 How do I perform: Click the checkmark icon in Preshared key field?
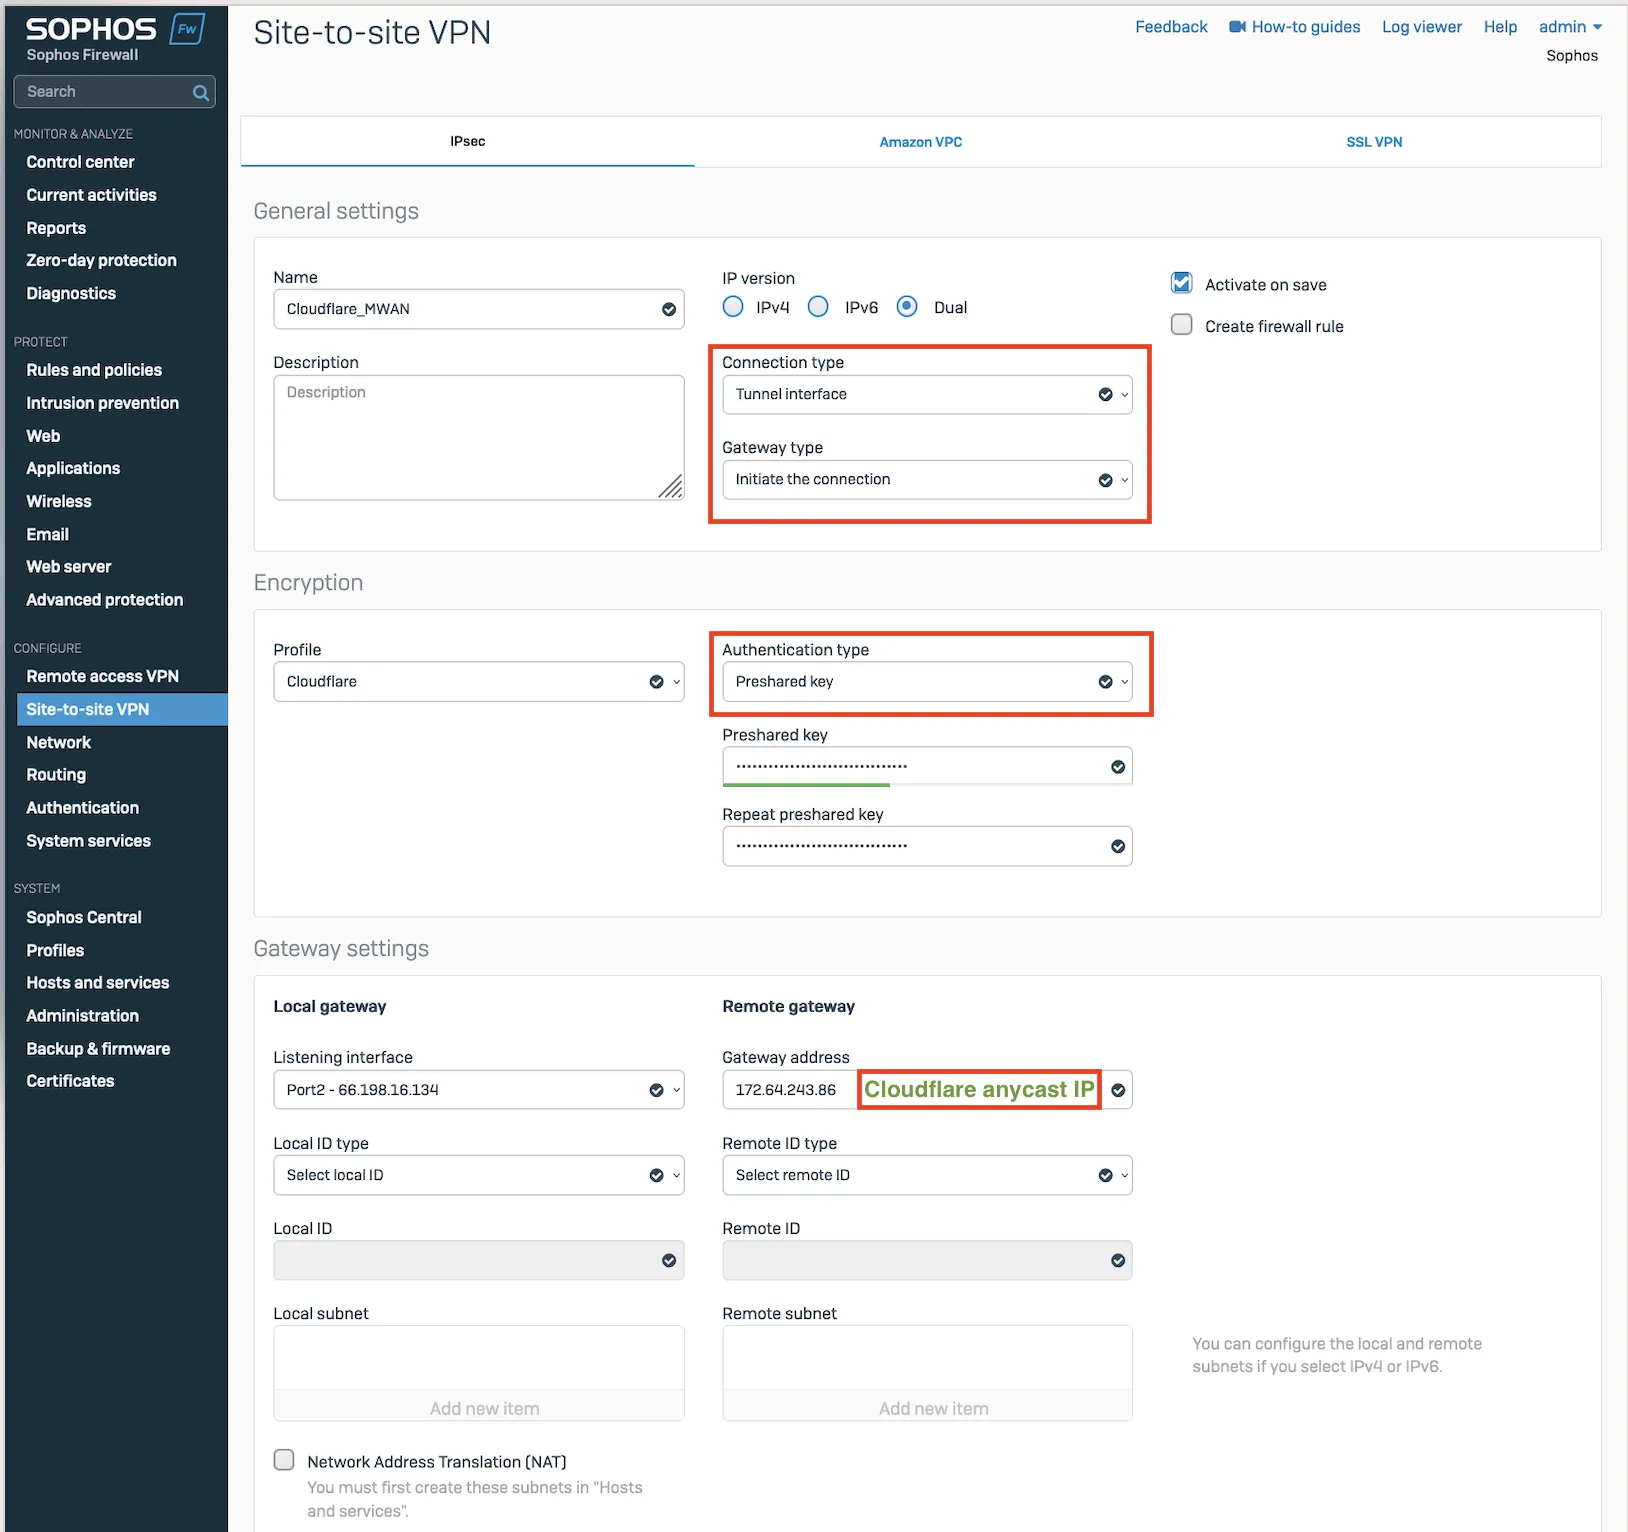[x=1117, y=767]
